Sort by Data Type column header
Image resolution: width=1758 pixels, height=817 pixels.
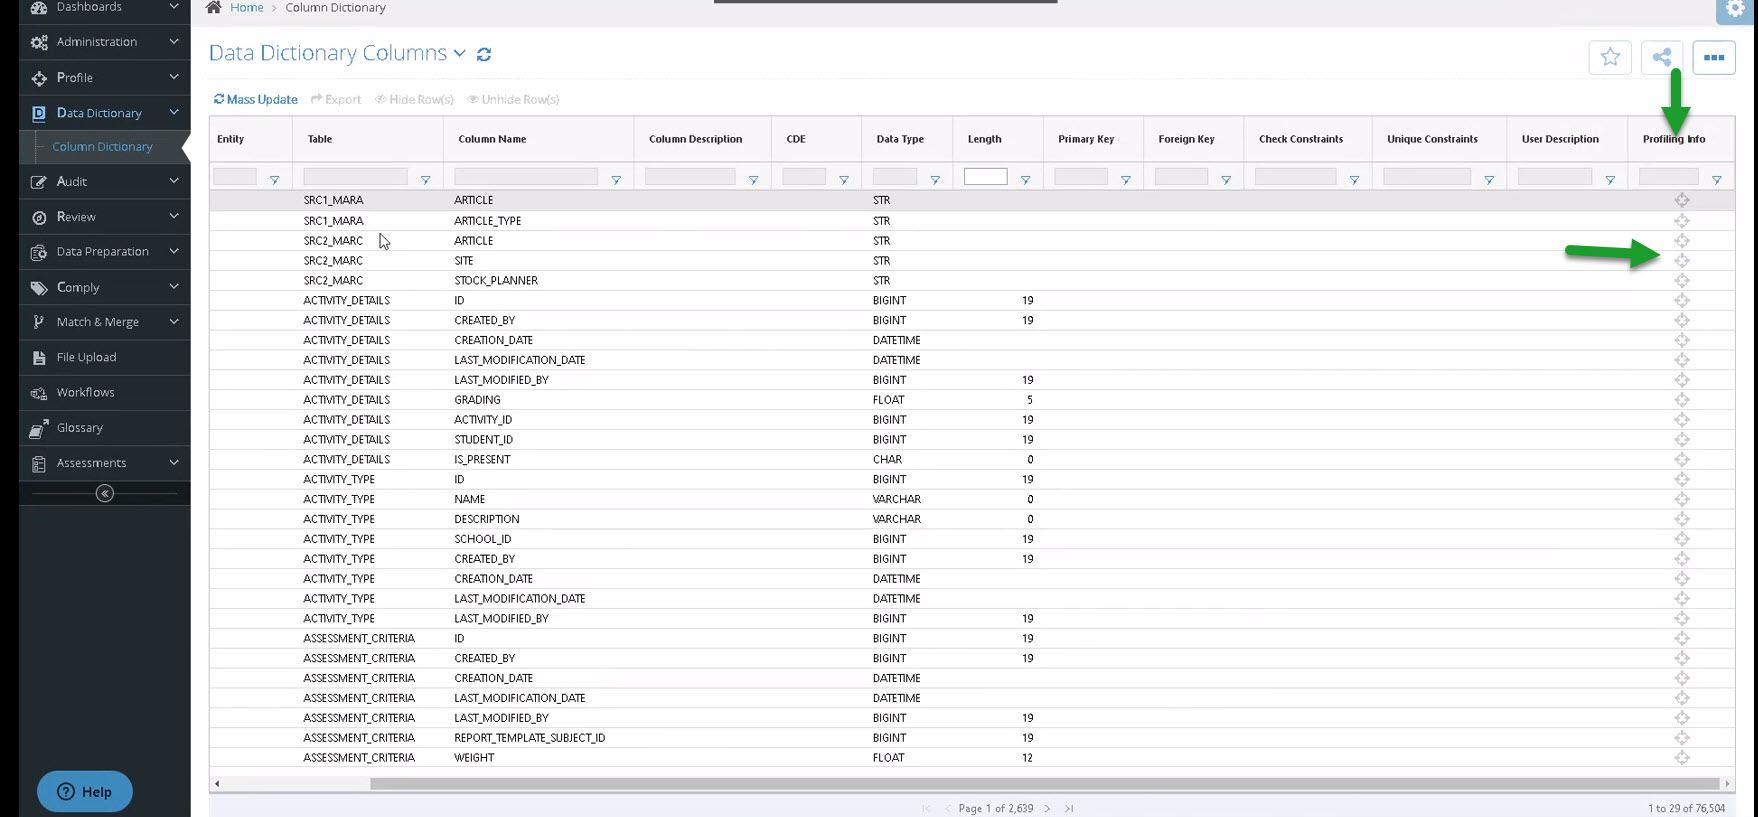tap(900, 139)
